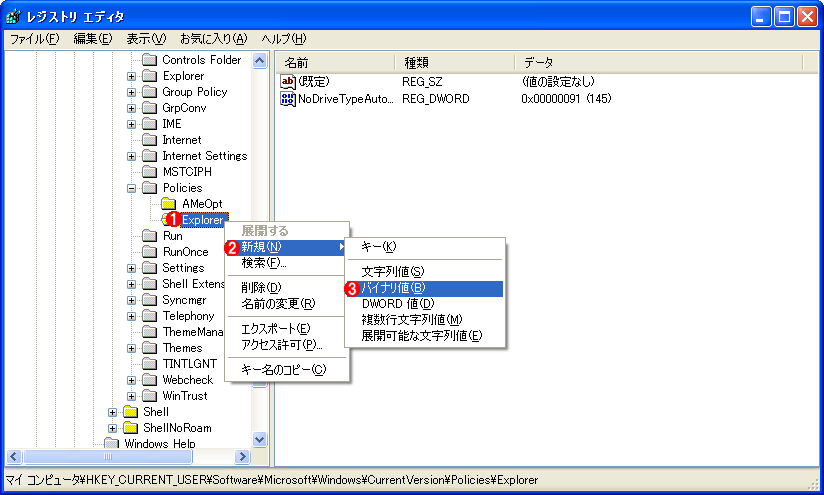
Task: Choose 文字列値(S) in the submenu
Action: pos(425,272)
